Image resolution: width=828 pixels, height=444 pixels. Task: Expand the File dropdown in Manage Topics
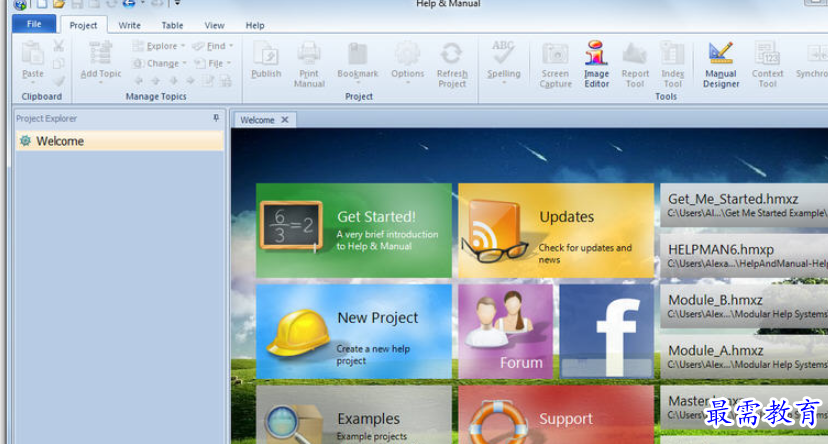pyautogui.click(x=213, y=63)
